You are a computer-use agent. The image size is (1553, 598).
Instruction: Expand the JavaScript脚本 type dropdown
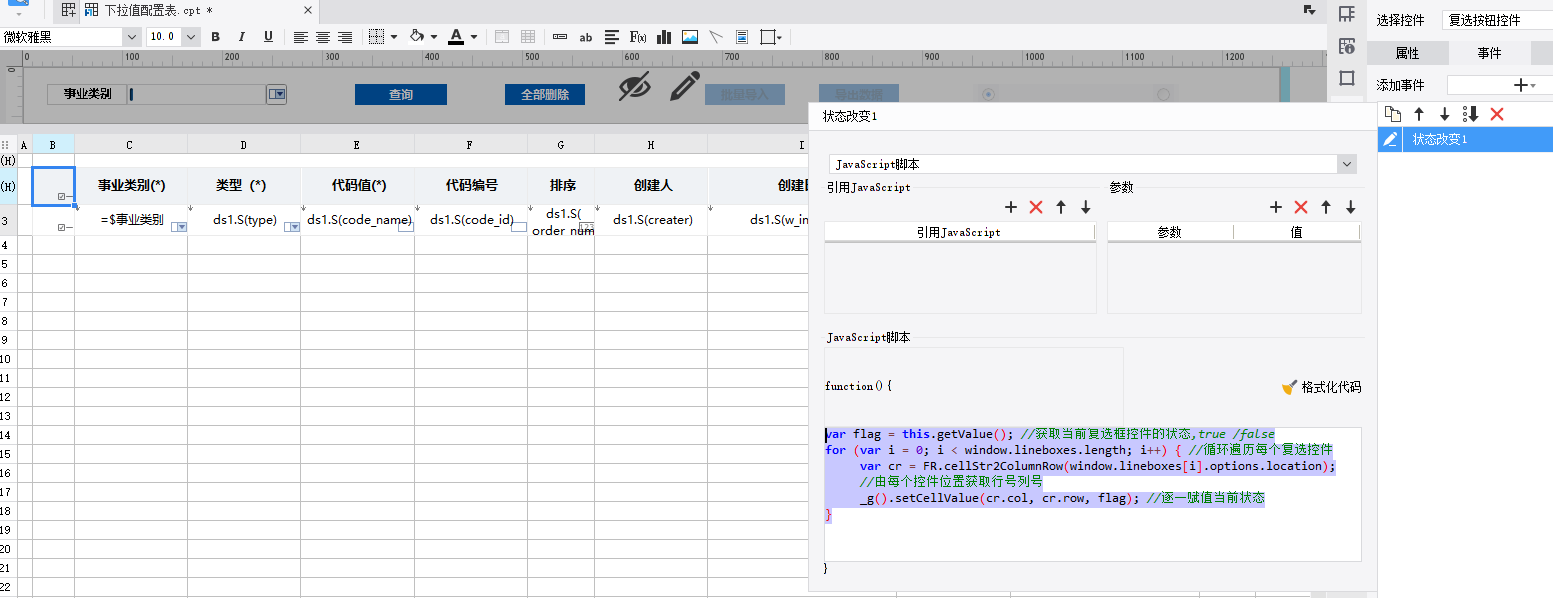1093,164
